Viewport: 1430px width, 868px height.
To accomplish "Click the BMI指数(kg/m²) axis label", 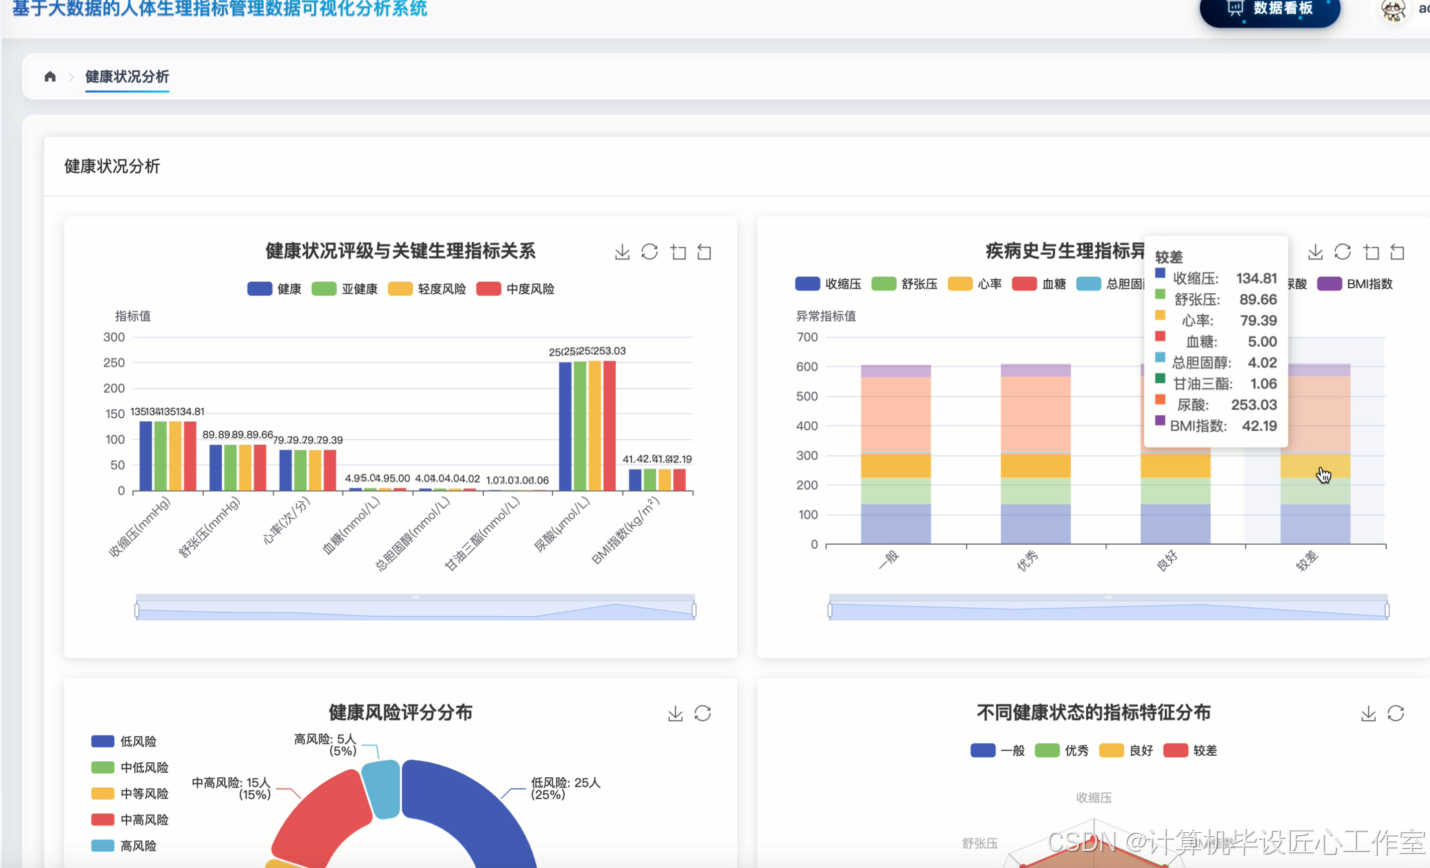I will [627, 531].
